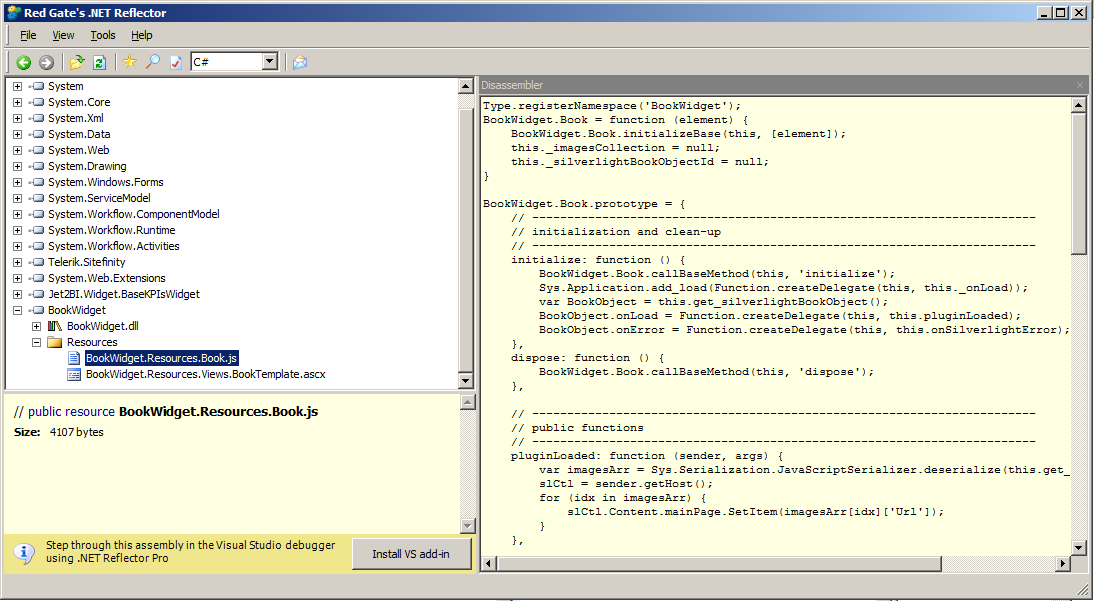The height and width of the screenshot is (601, 1094).
Task: Open the Help menu
Action: 142,35
